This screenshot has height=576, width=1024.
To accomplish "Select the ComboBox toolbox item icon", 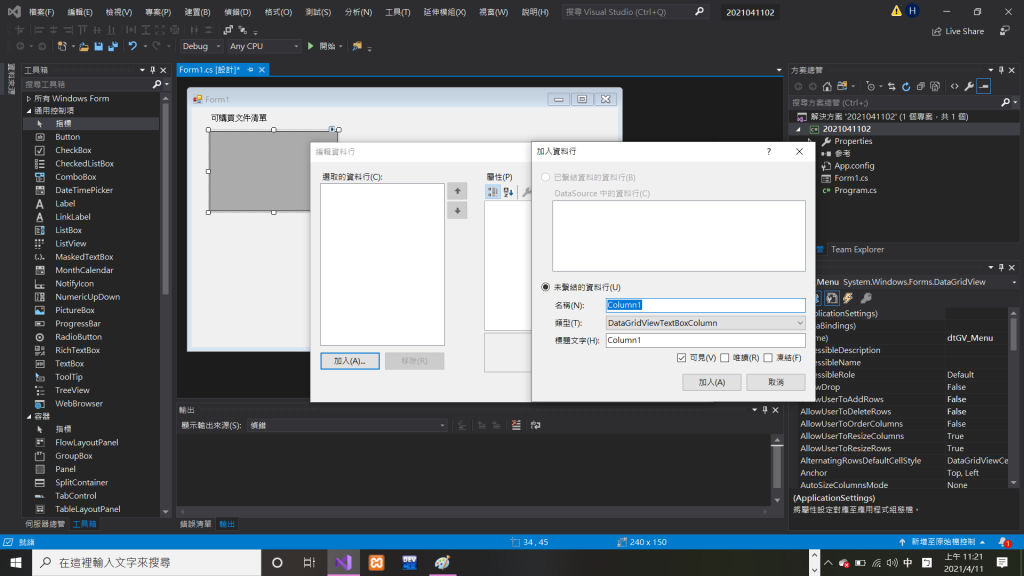I will 40,177.
